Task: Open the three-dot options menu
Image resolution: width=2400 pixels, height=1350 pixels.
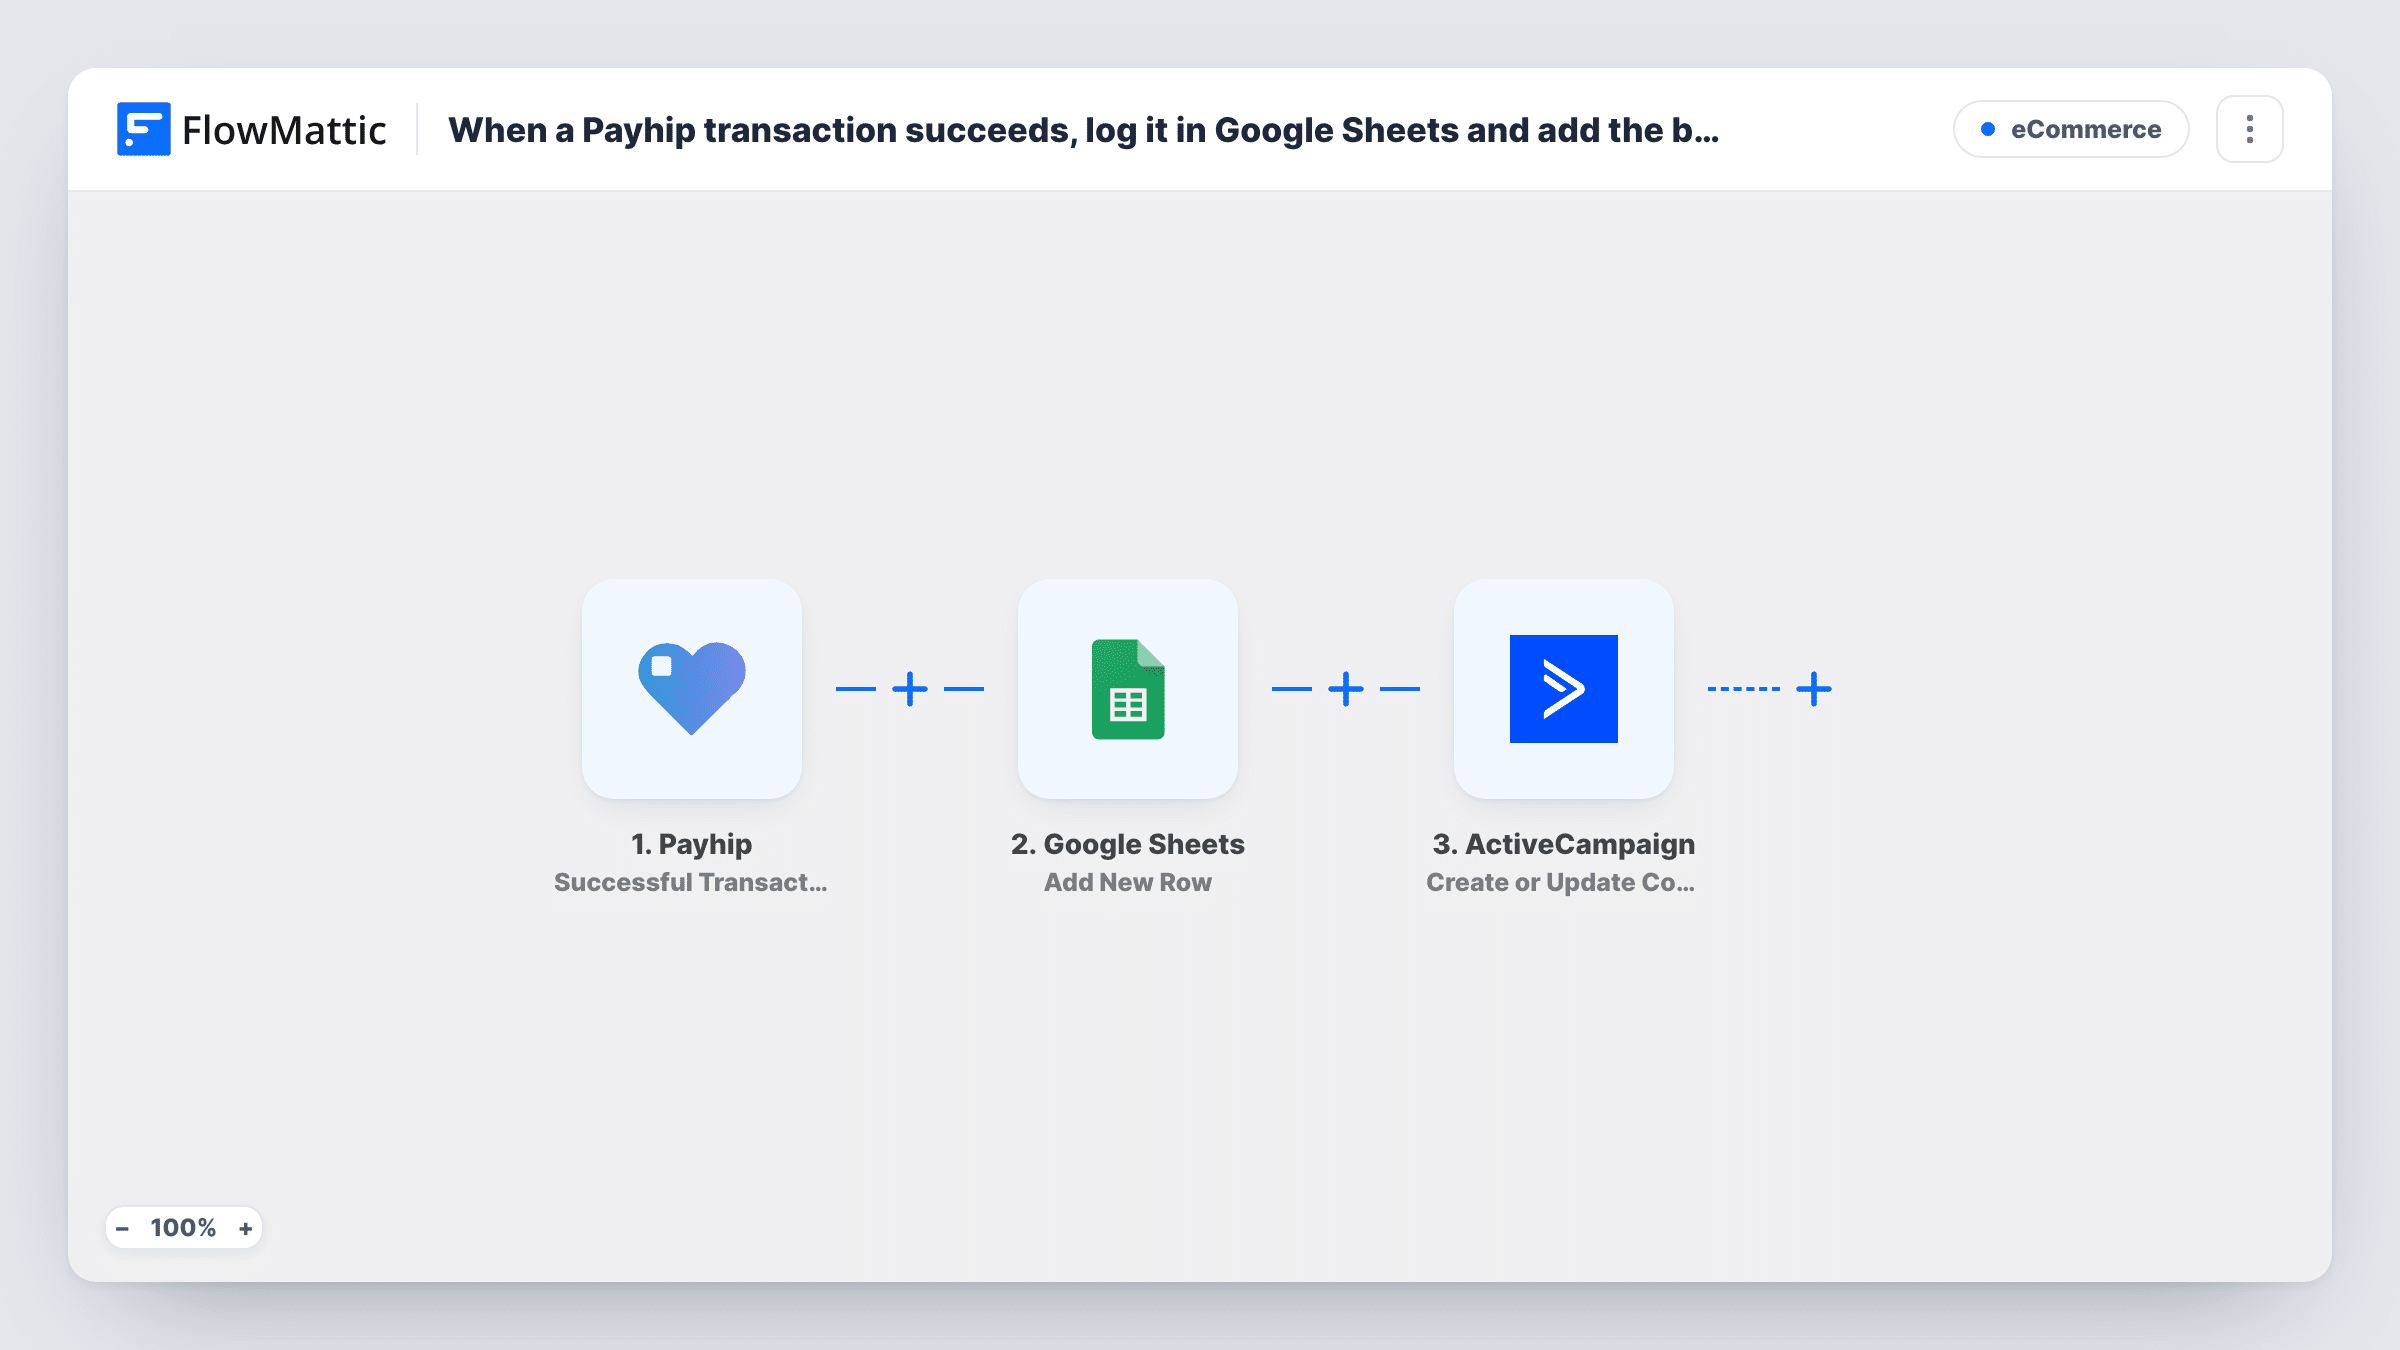Action: [2250, 129]
